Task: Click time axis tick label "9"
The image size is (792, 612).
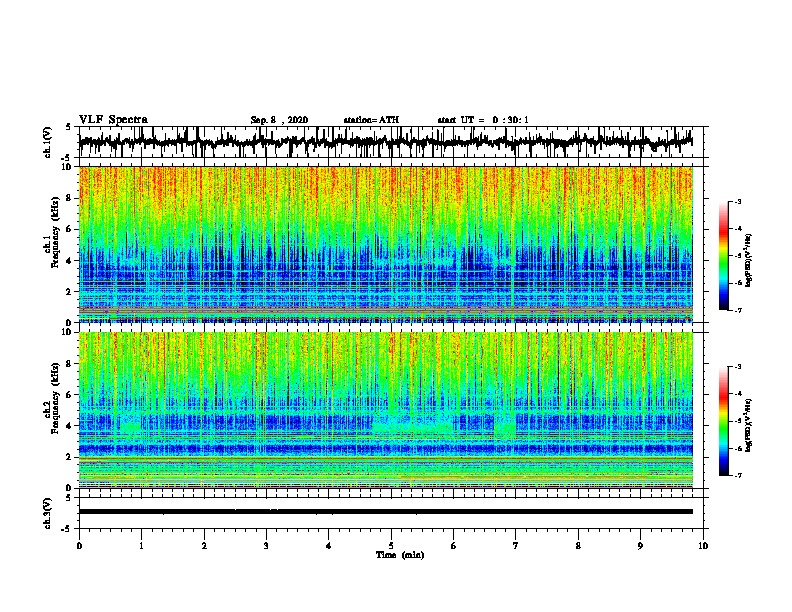Action: pyautogui.click(x=640, y=546)
